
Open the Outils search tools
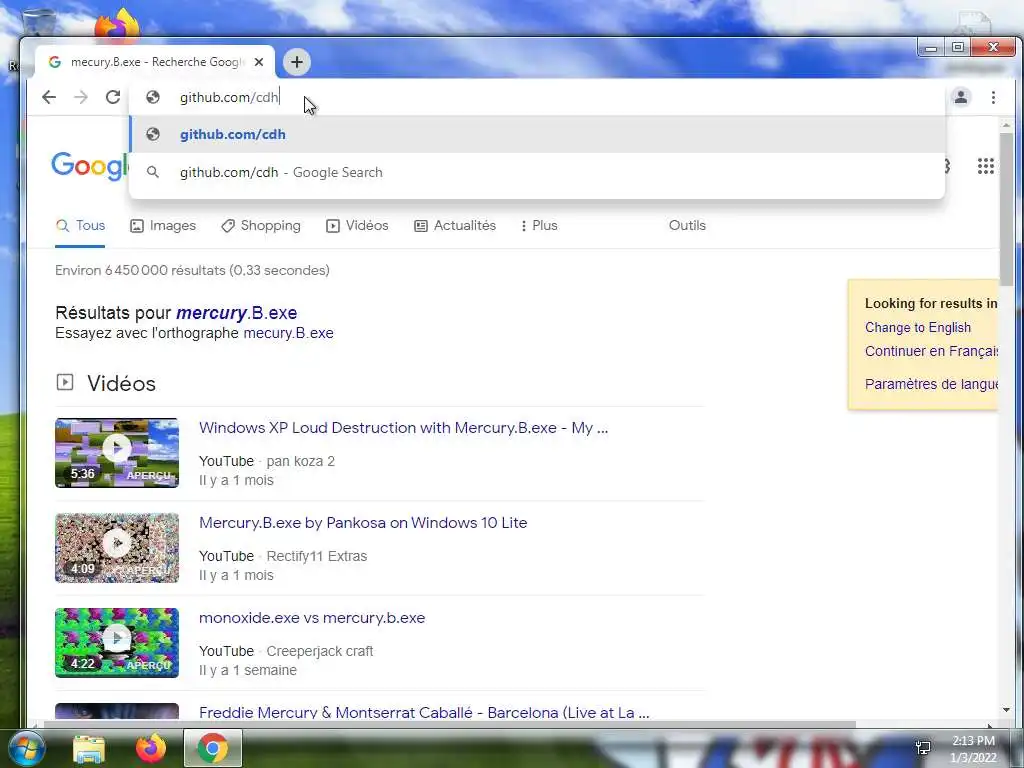point(687,226)
